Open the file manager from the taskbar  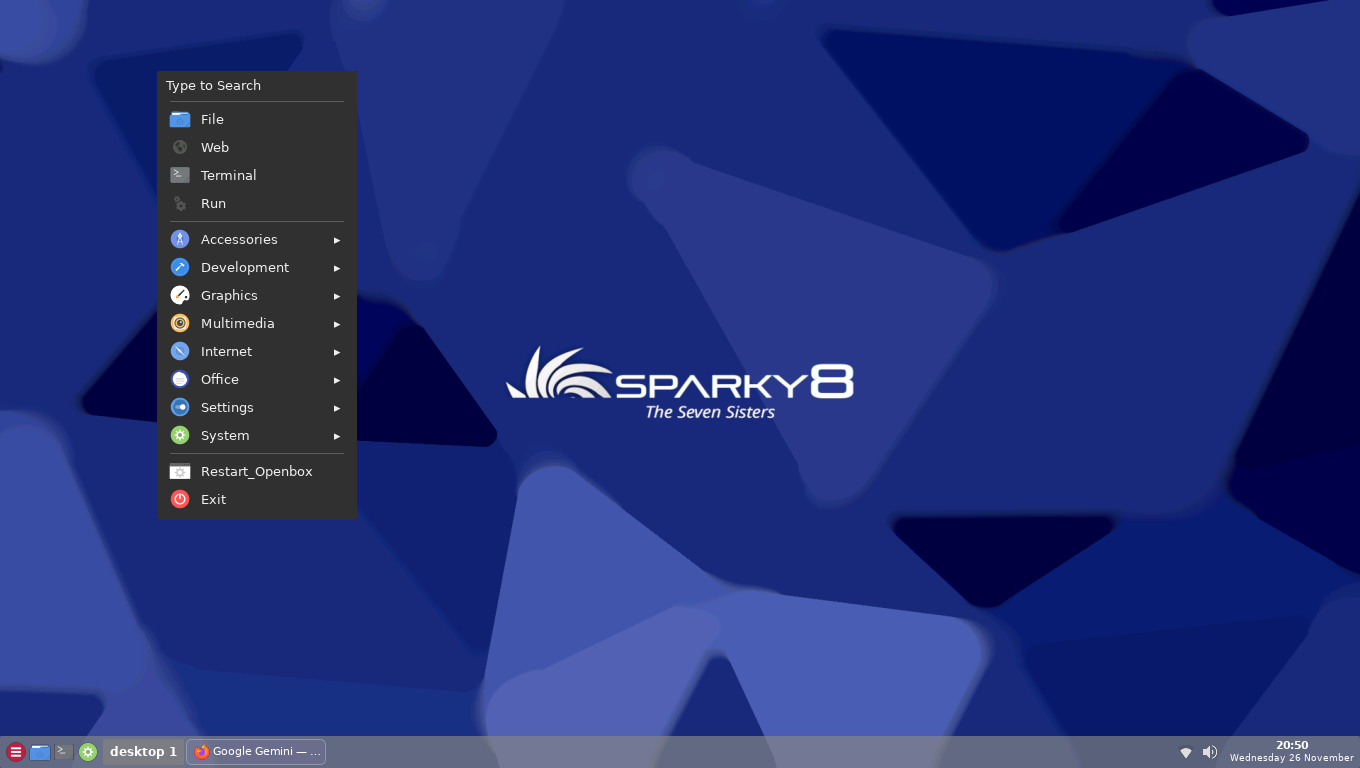(x=40, y=752)
